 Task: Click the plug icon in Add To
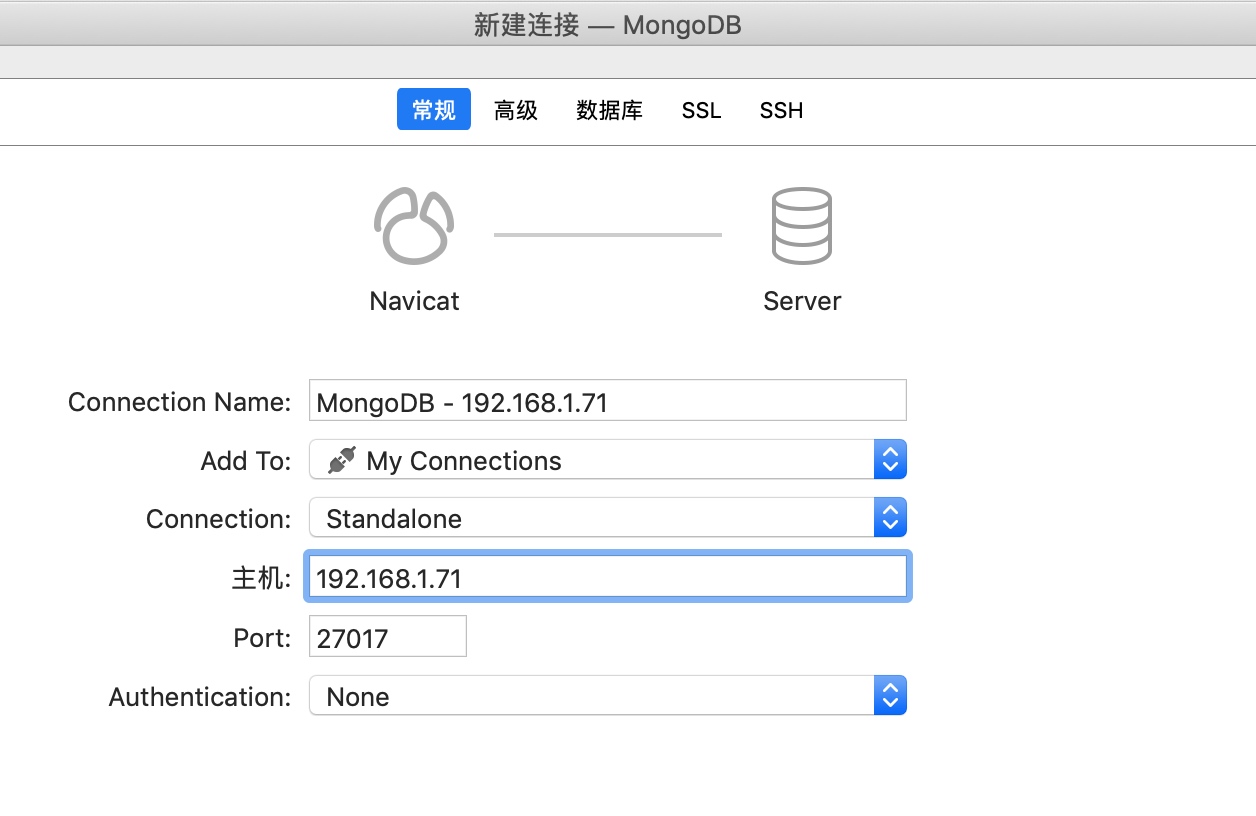pyautogui.click(x=342, y=461)
